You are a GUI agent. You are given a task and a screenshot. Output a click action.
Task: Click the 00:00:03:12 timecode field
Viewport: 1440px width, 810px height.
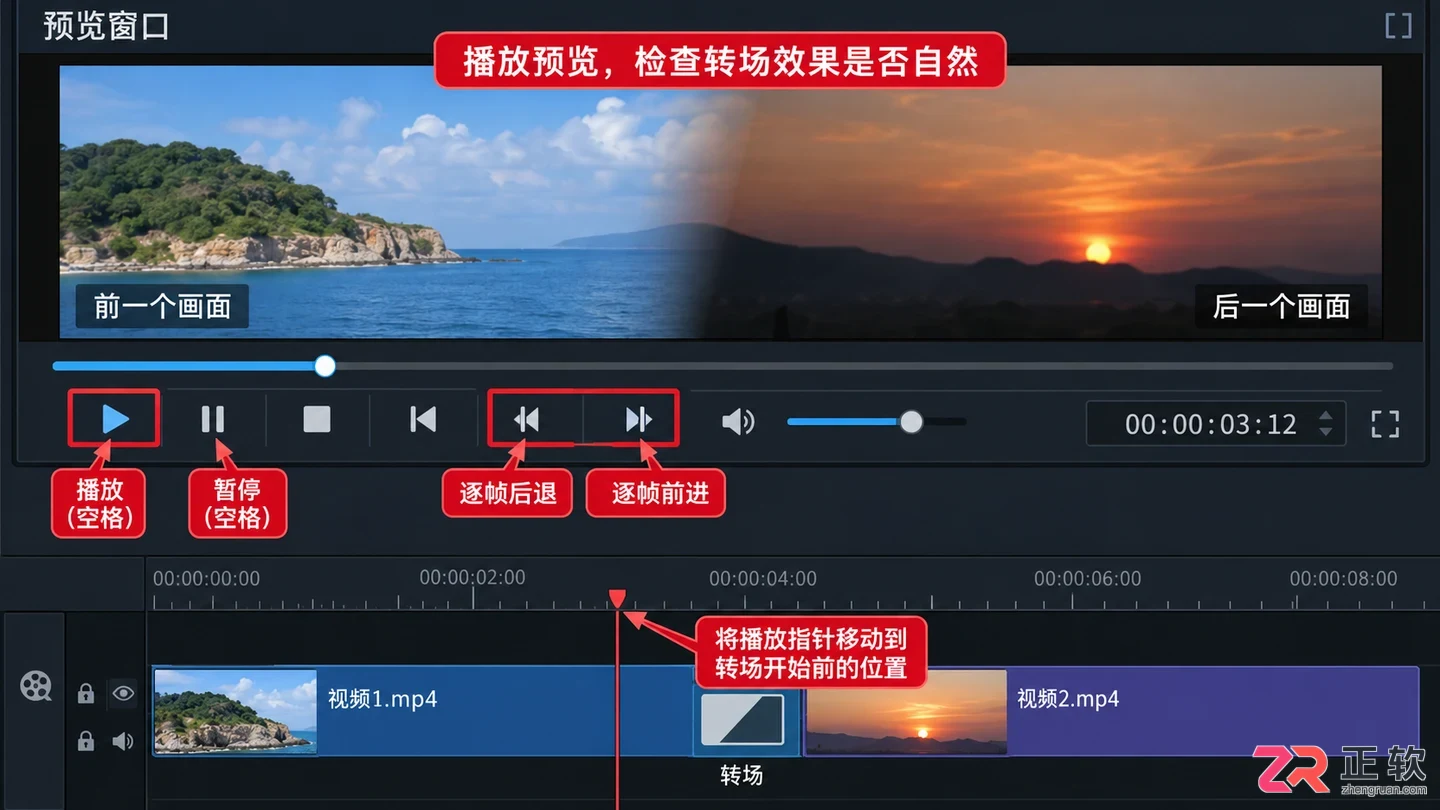[1216, 424]
